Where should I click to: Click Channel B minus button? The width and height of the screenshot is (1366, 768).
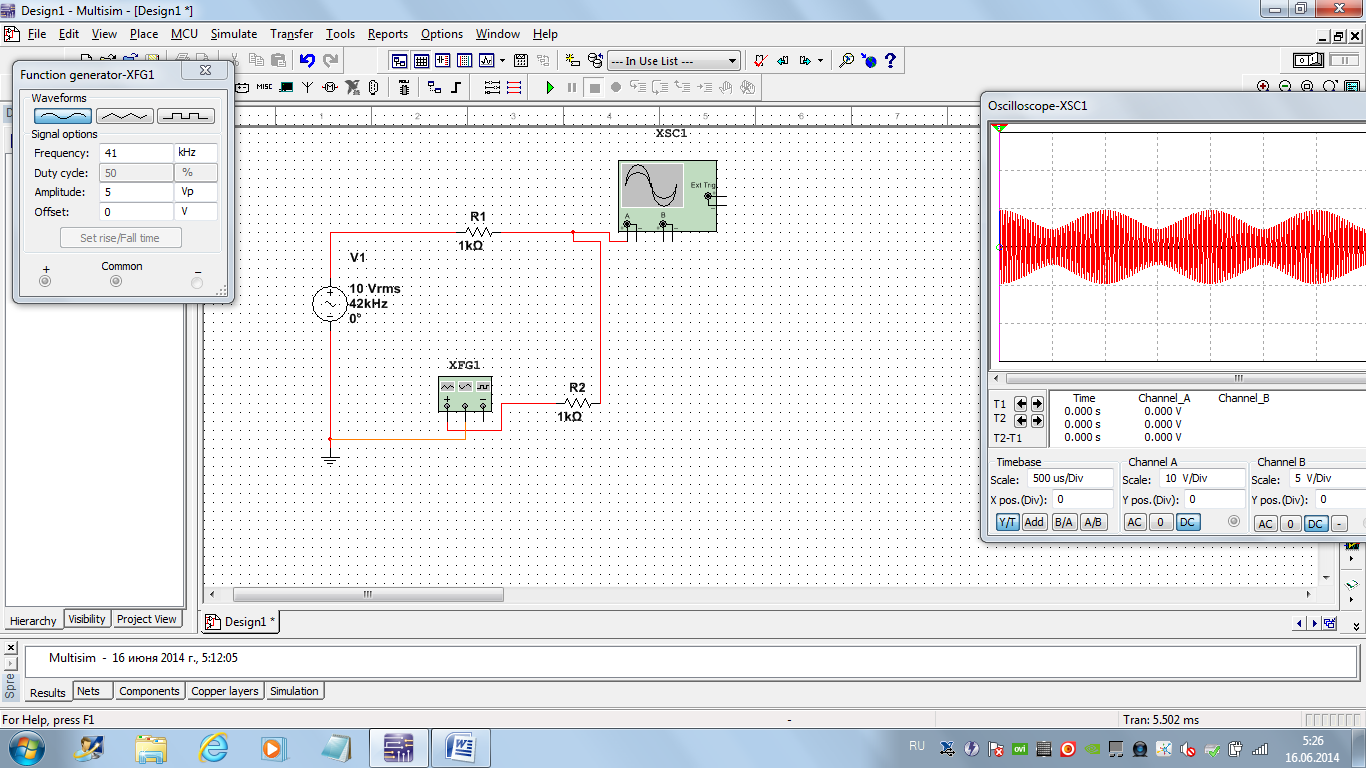point(1340,524)
